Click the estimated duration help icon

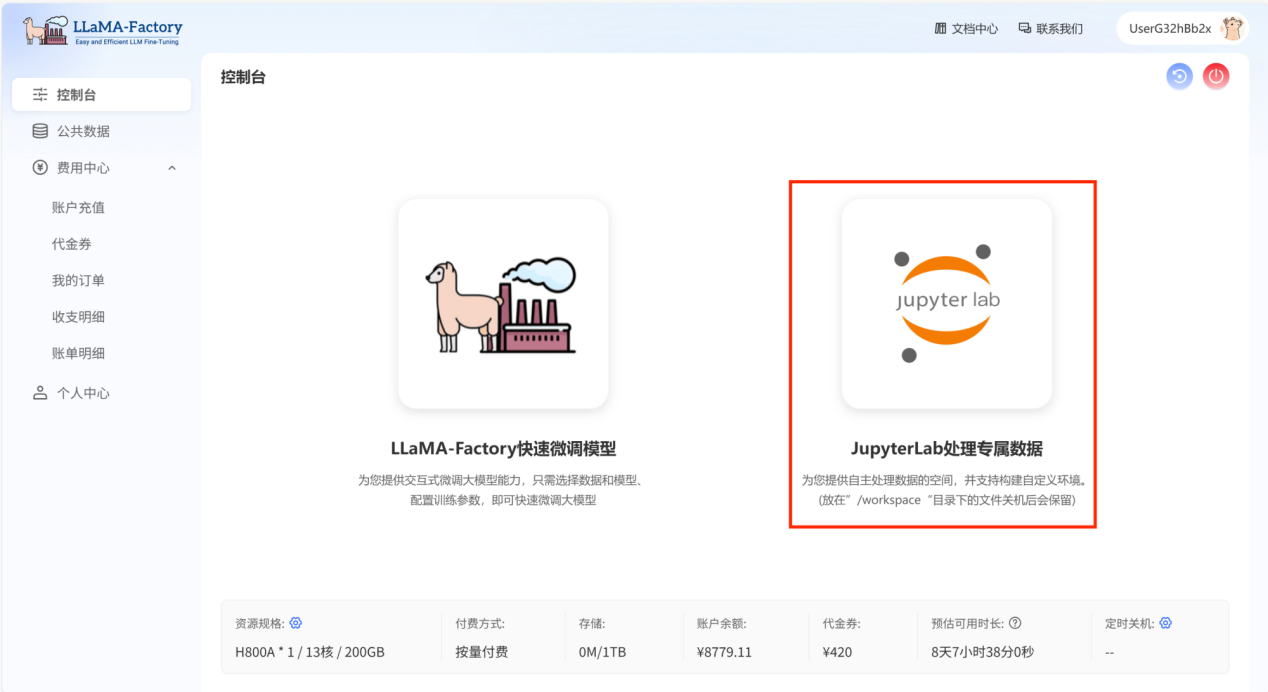coord(1015,623)
